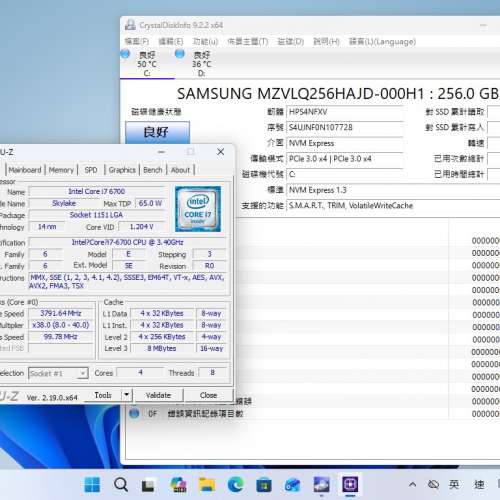Launch Microsoft Edge from the taskbar

tap(235, 484)
